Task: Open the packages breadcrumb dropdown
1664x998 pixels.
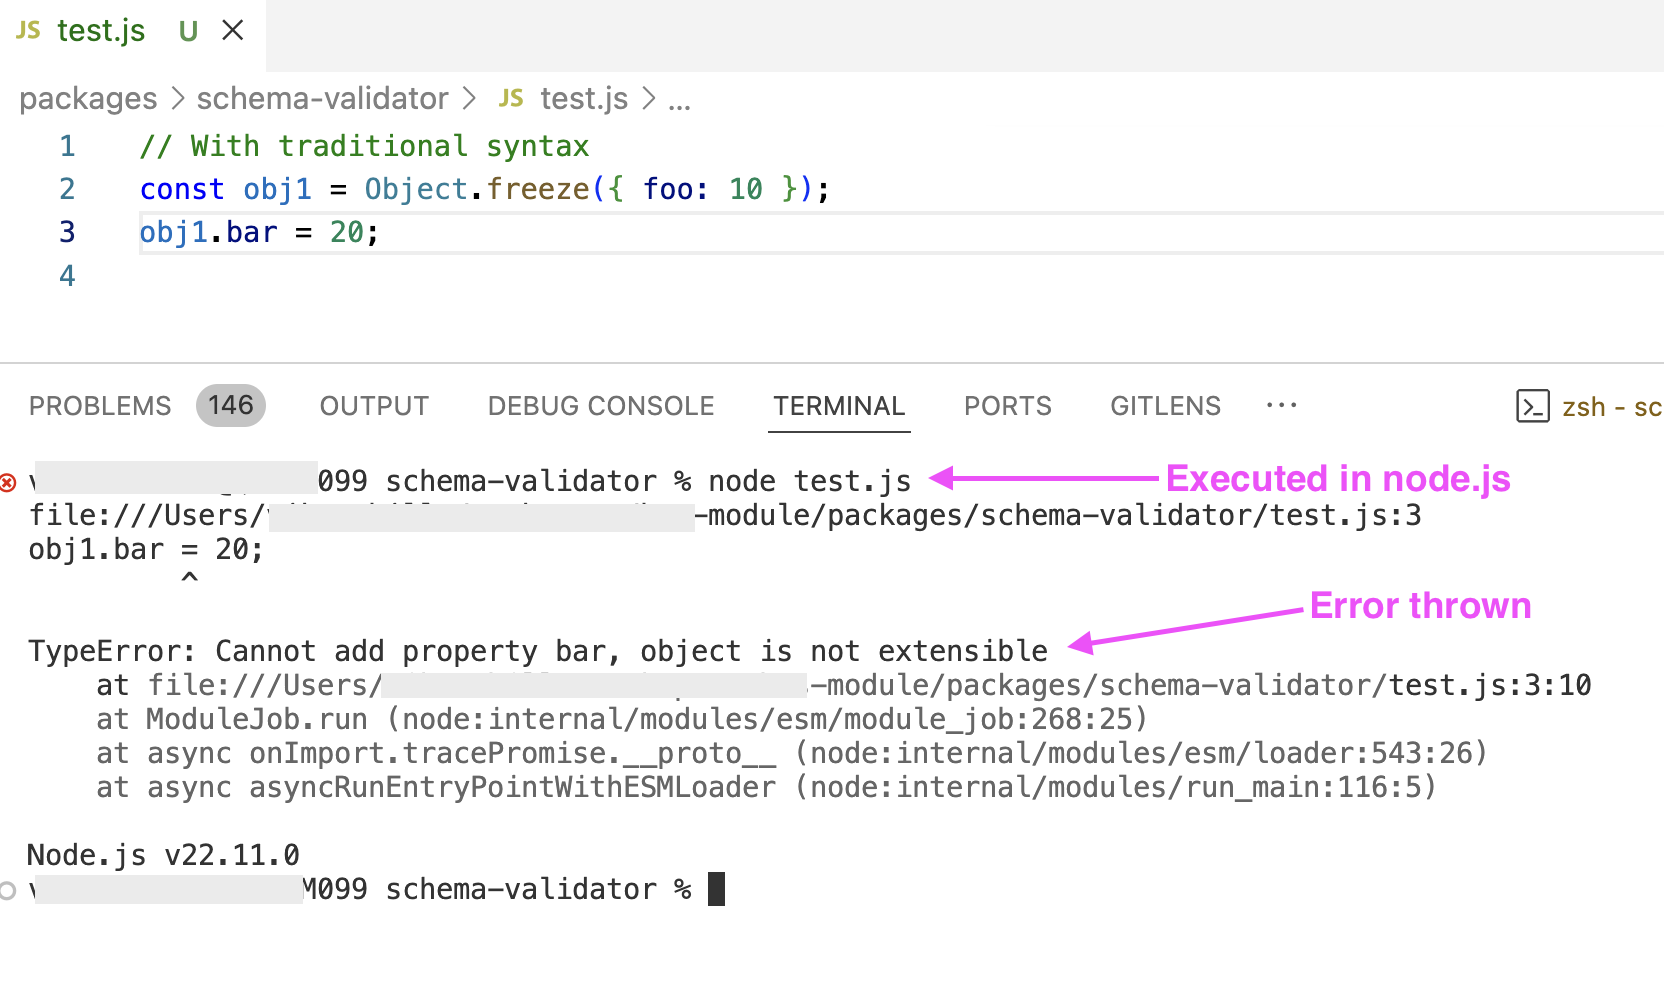Action: [88, 98]
